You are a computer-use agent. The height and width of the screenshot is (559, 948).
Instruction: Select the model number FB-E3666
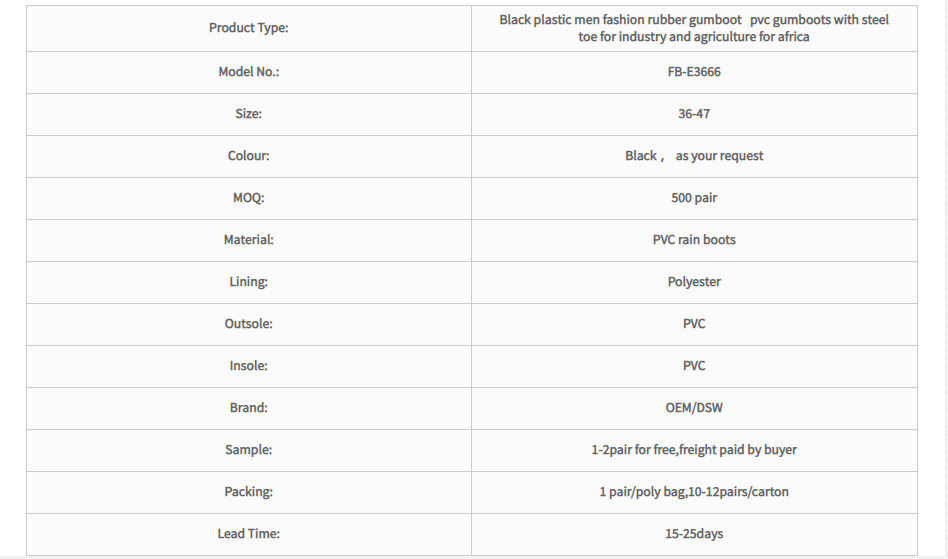[694, 72]
